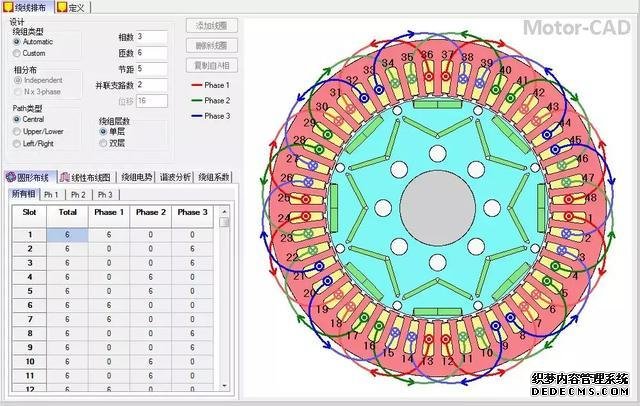Click the red Phase 1 legend line

195,86
